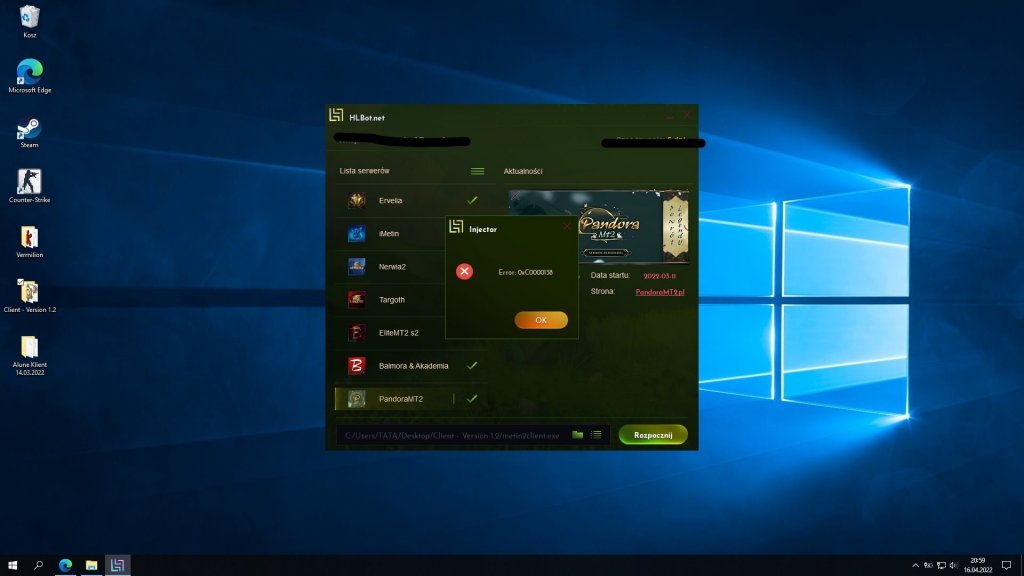
Task: Open the taskbar clock and calendar
Action: (978, 565)
